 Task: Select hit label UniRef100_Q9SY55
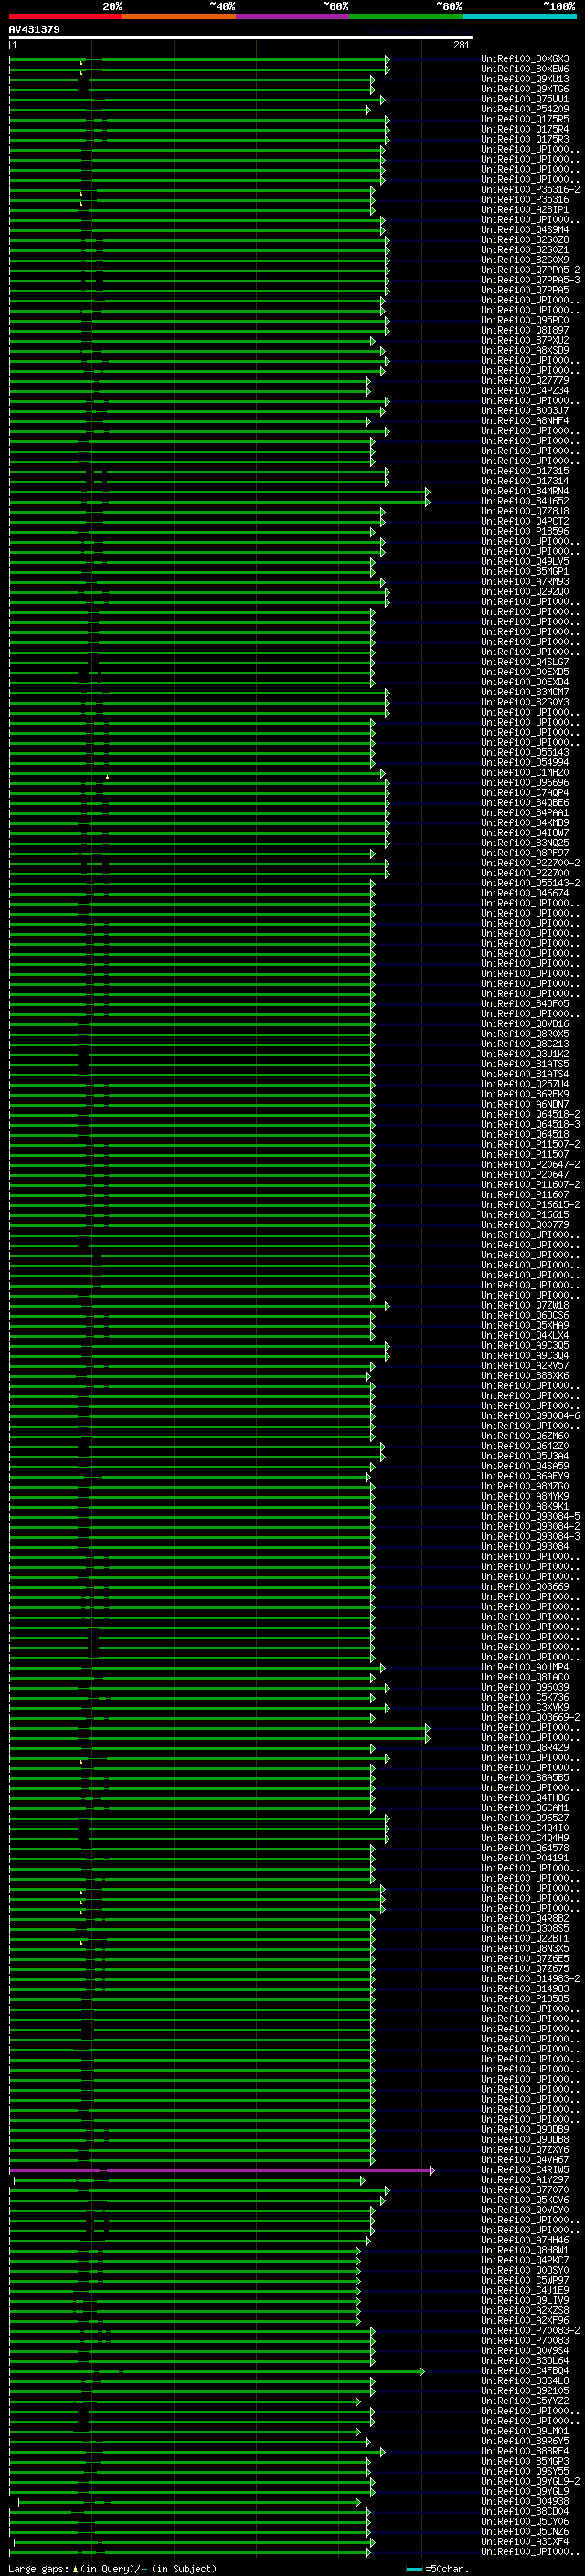coord(525,2471)
